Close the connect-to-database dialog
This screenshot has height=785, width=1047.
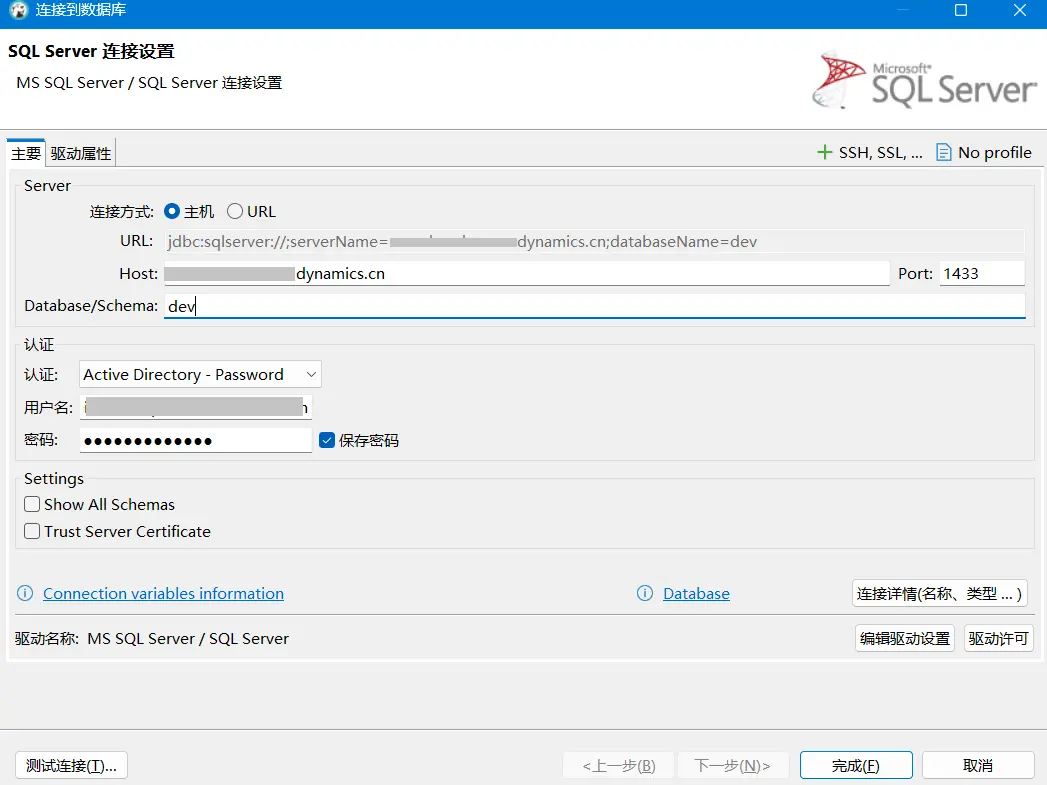1020,10
